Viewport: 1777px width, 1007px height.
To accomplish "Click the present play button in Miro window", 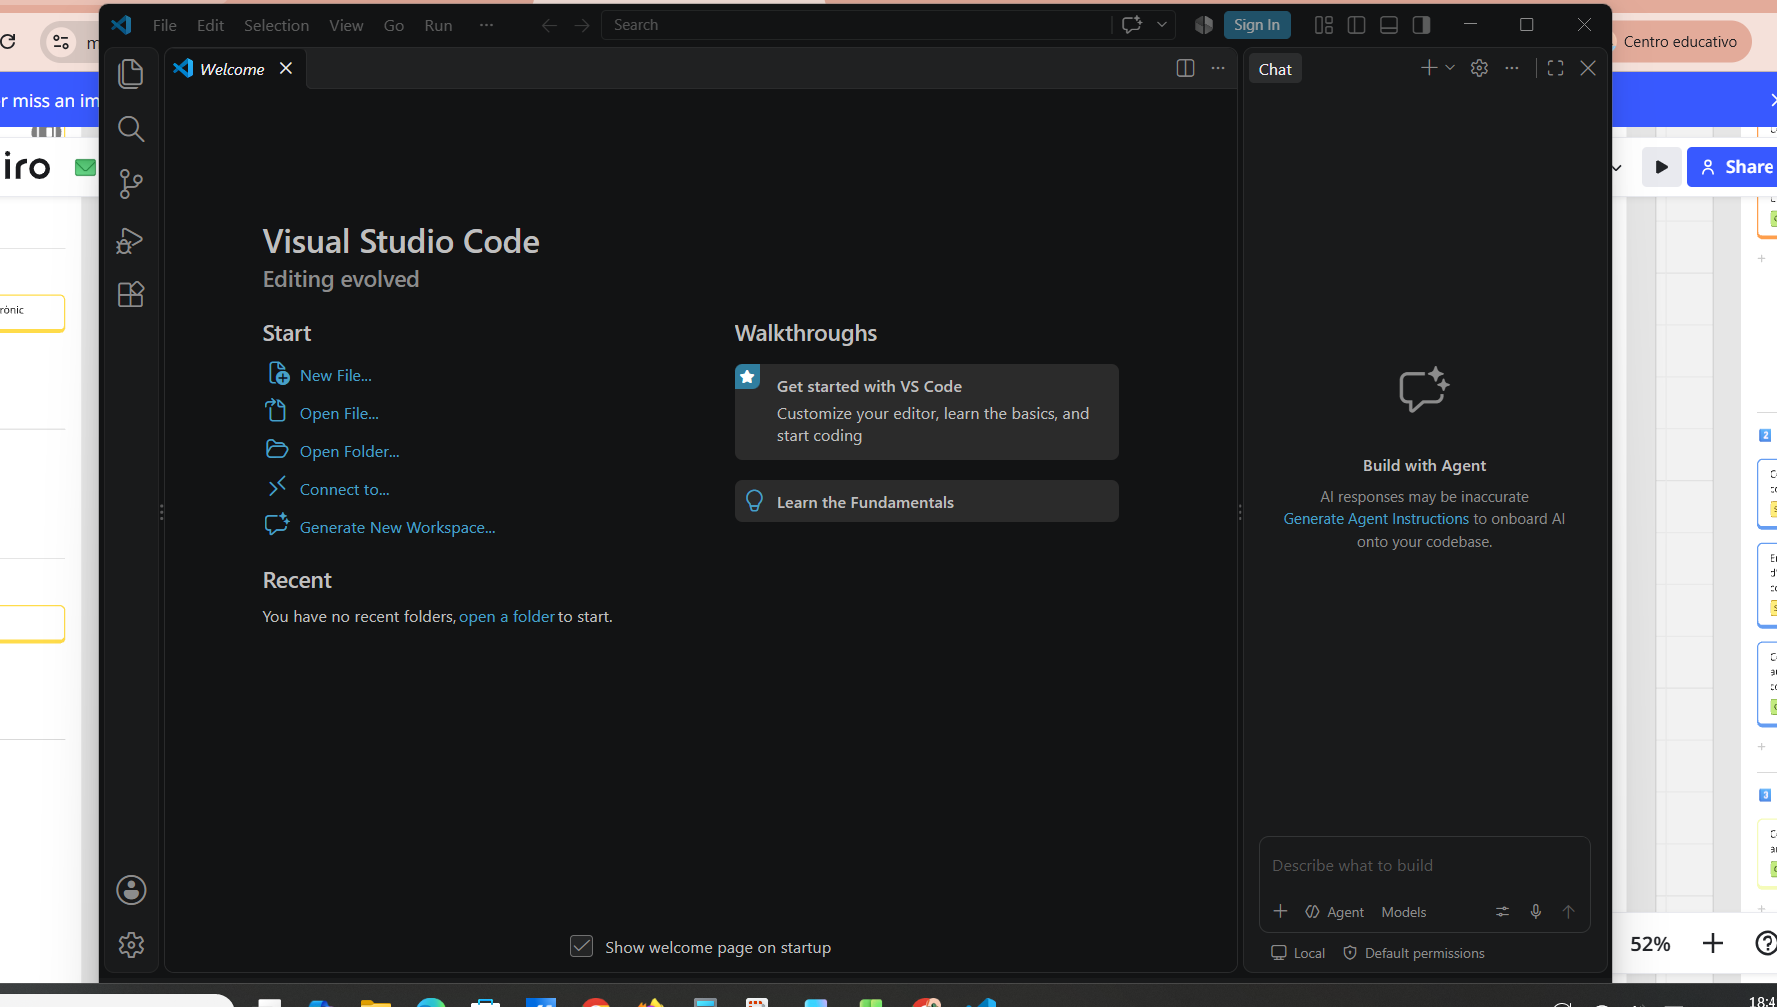I will [1661, 167].
